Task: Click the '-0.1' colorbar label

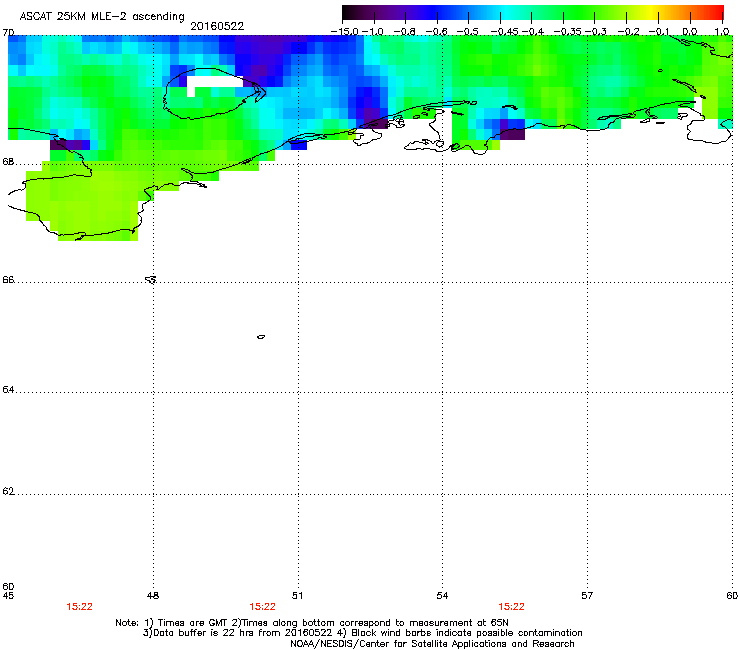Action: (x=659, y=32)
